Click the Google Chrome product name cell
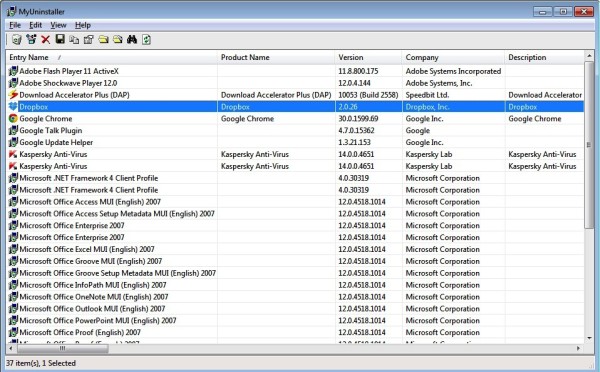 [248, 119]
